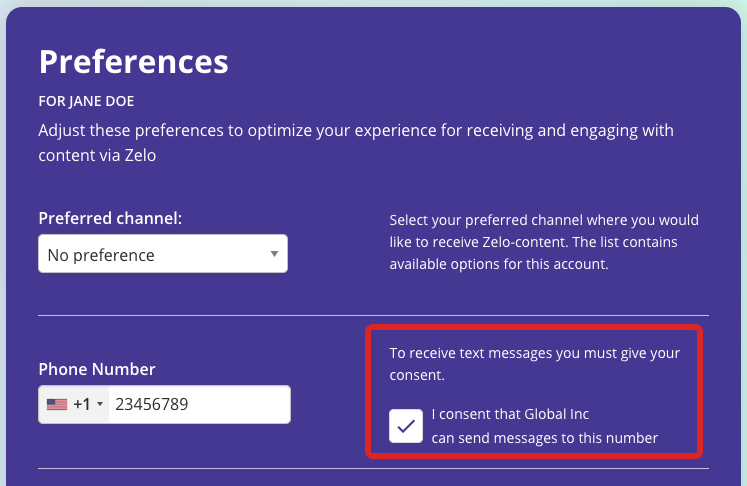Viewport: 747px width, 486px height.
Task: Uncheck the Global Inc consent checkbox
Action: click(x=406, y=426)
